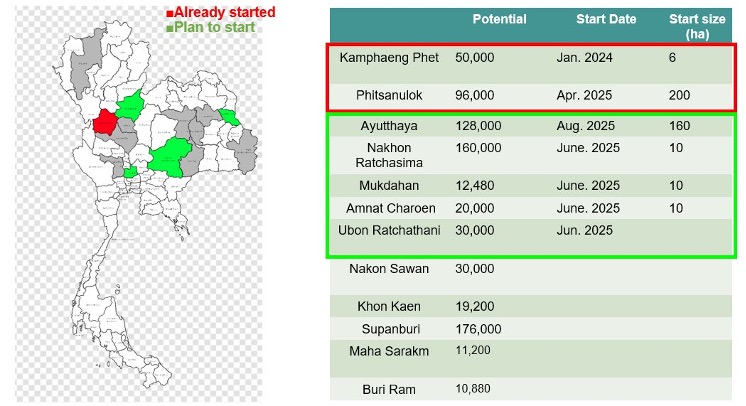Click the Maha Sarakm row name

pos(389,351)
